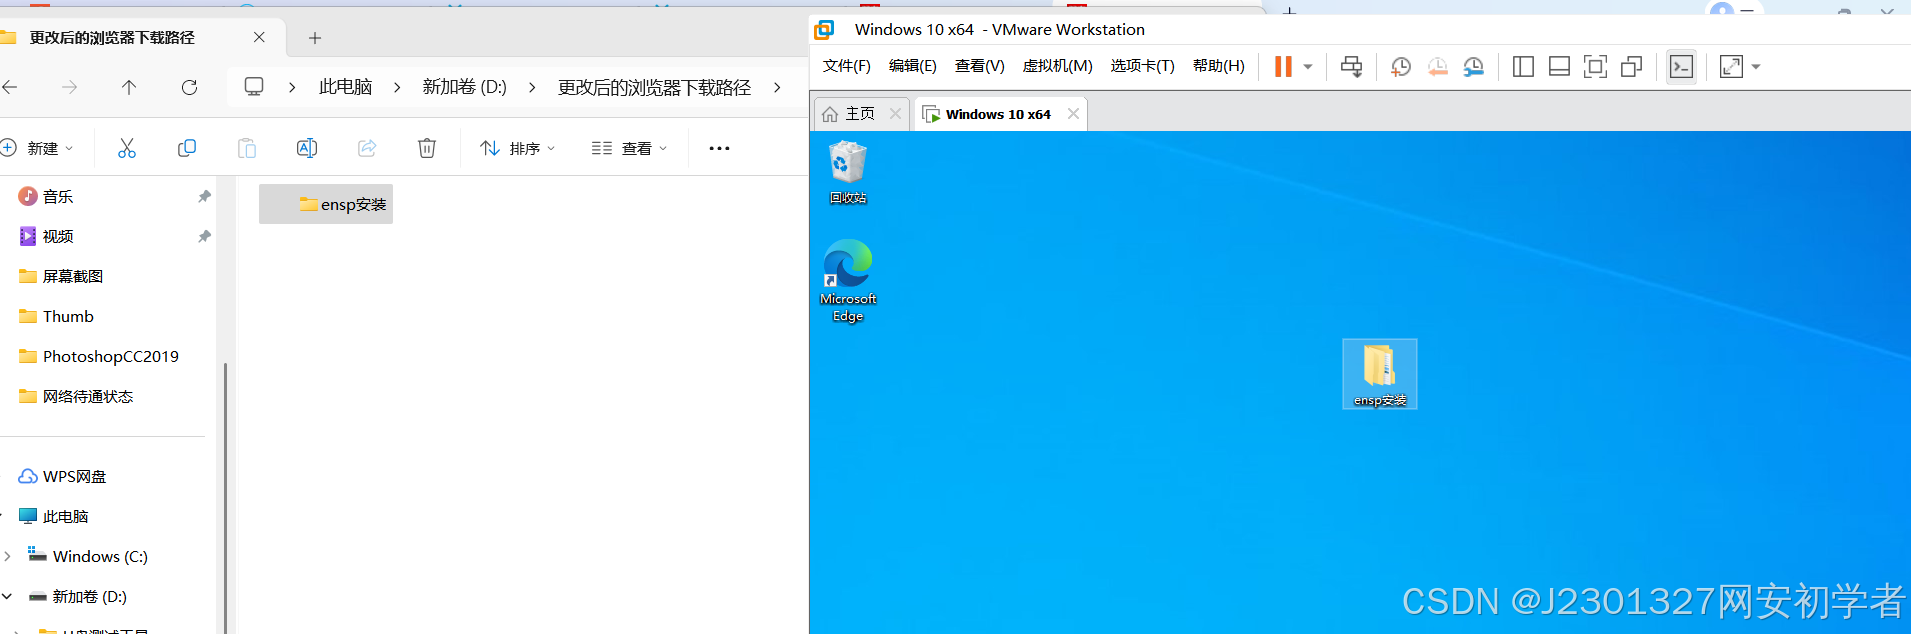Switch to Windows 10 x64 VM tab

click(x=998, y=114)
